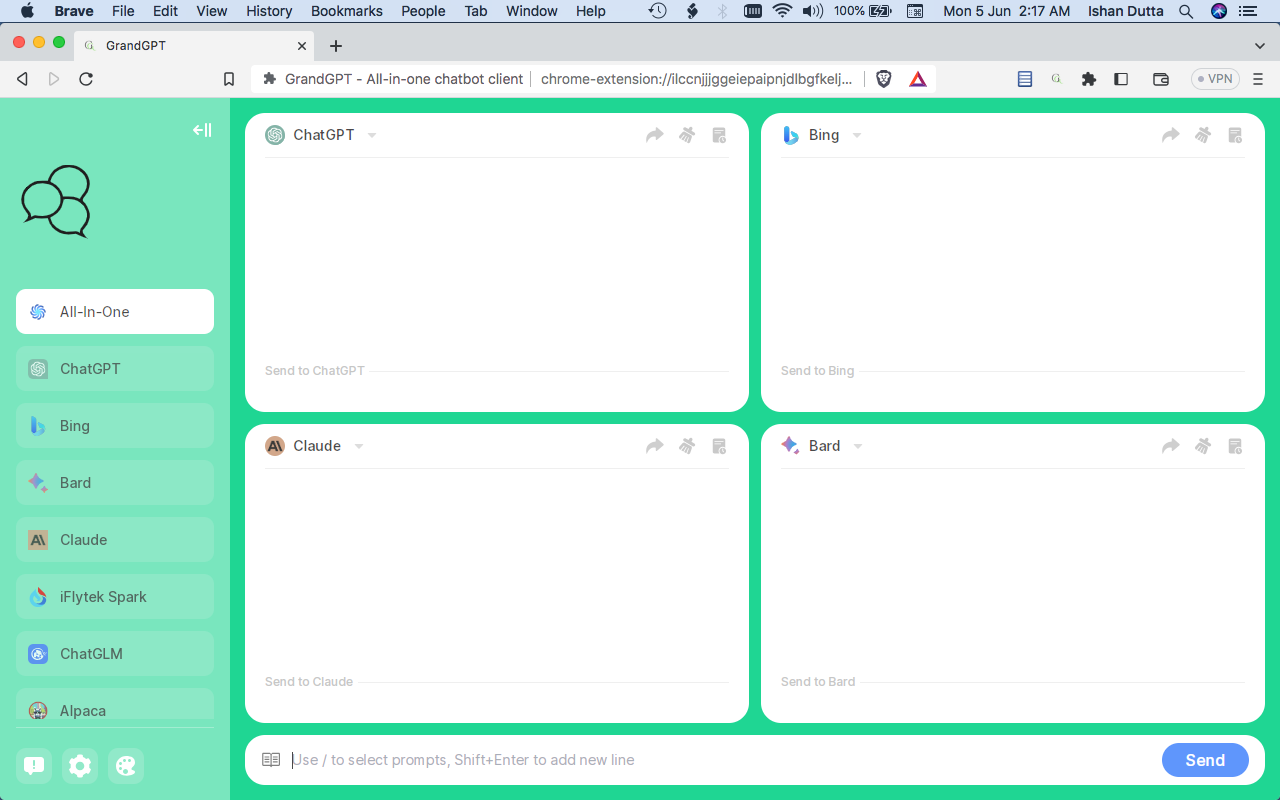Open the Apple menu
The width and height of the screenshot is (1280, 800).
click(x=27, y=11)
